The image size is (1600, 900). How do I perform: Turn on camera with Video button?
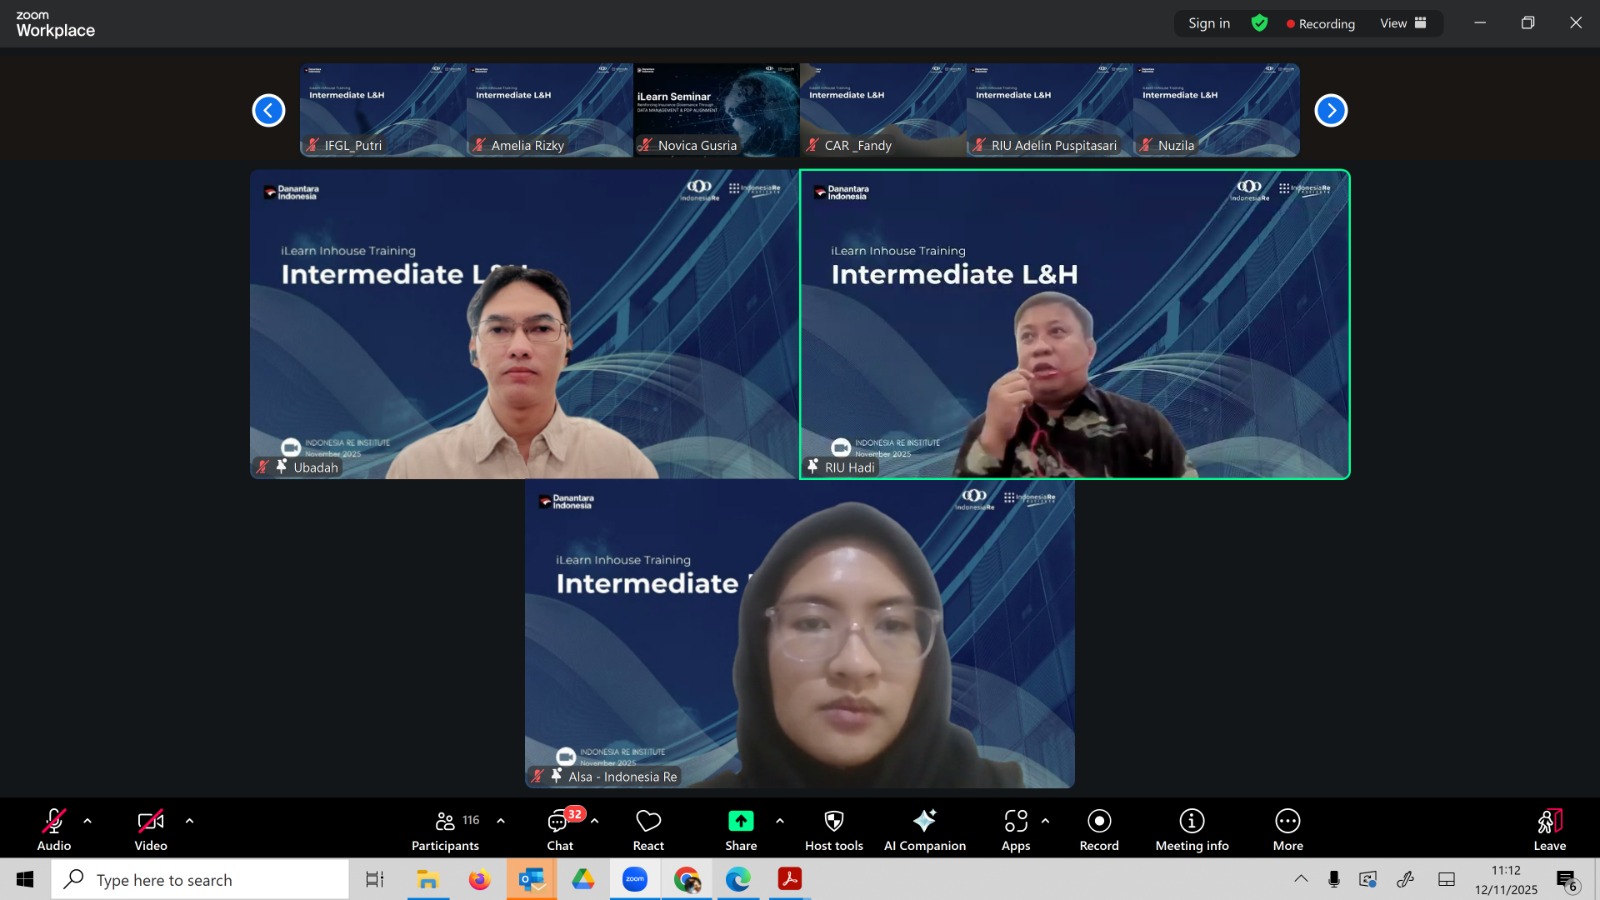click(151, 829)
